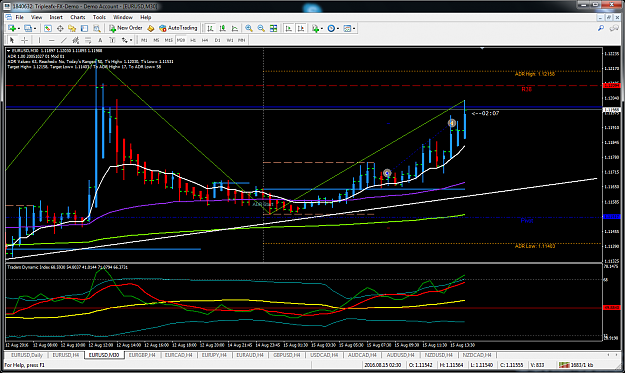The width and height of the screenshot is (625, 373).
Task: Toggle the Navigator panel icon
Action: click(72, 28)
